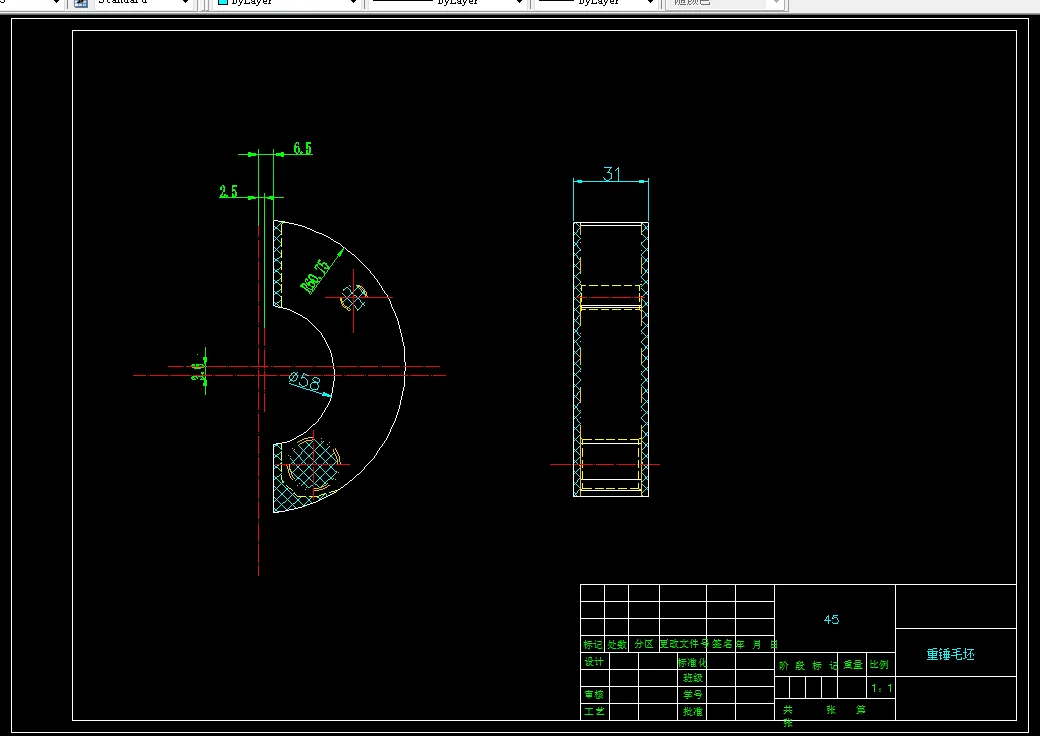The image size is (1040, 736).
Task: Click the 重量 header cell
Action: [853, 664]
